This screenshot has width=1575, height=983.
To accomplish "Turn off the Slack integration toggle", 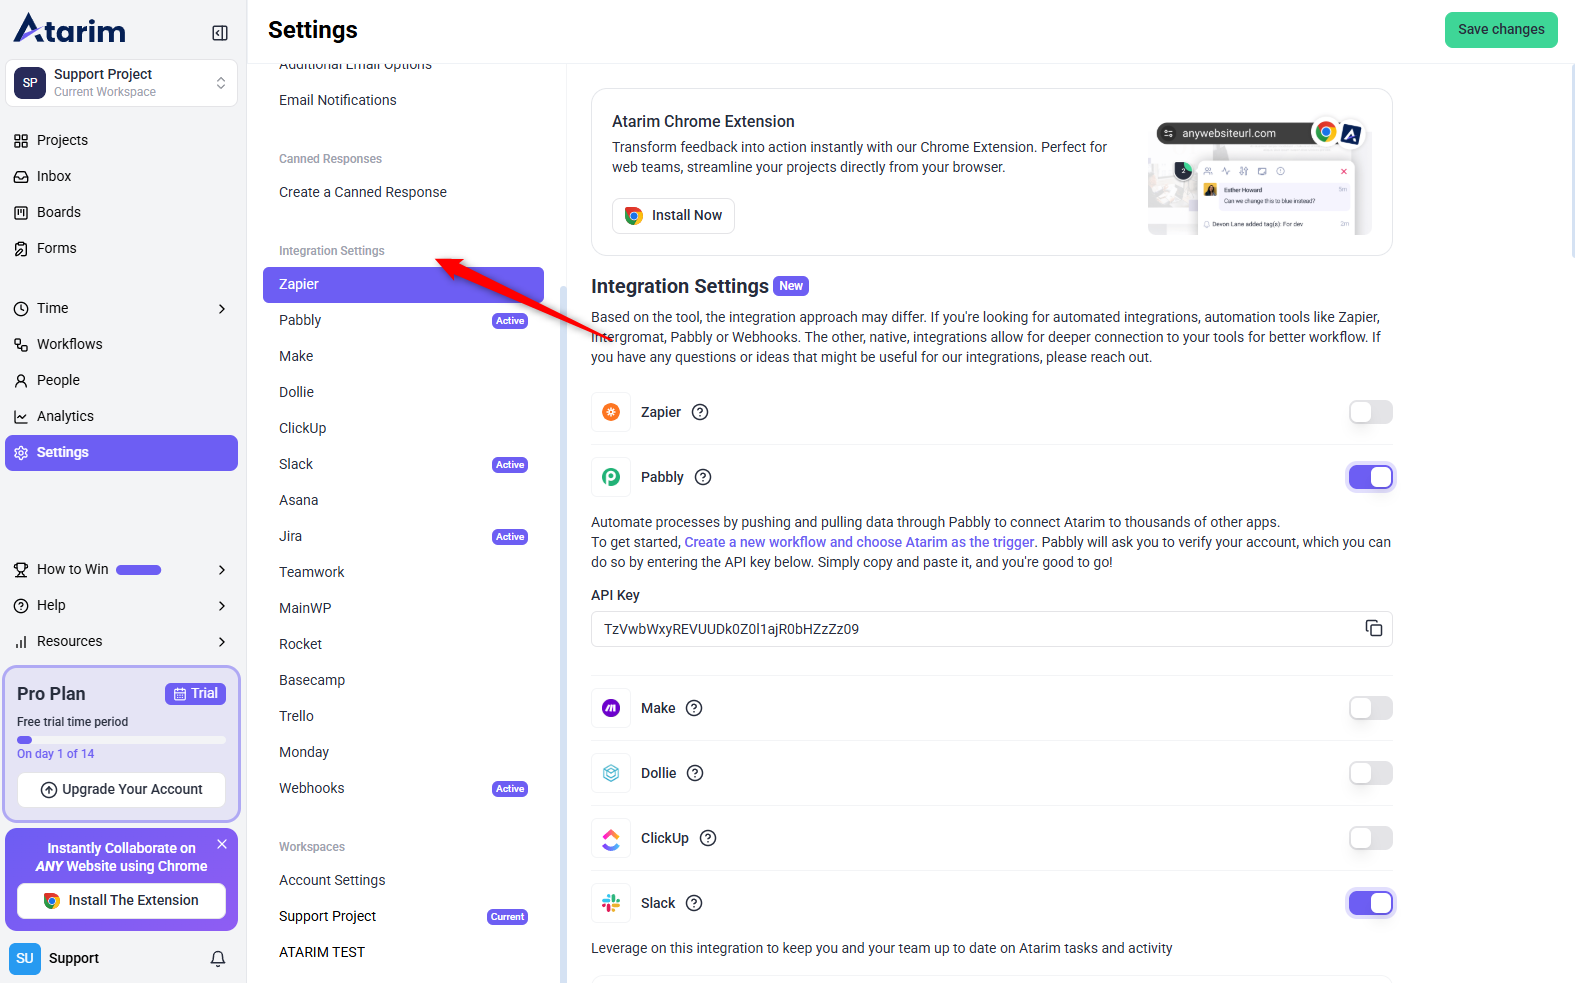I will click(1370, 903).
